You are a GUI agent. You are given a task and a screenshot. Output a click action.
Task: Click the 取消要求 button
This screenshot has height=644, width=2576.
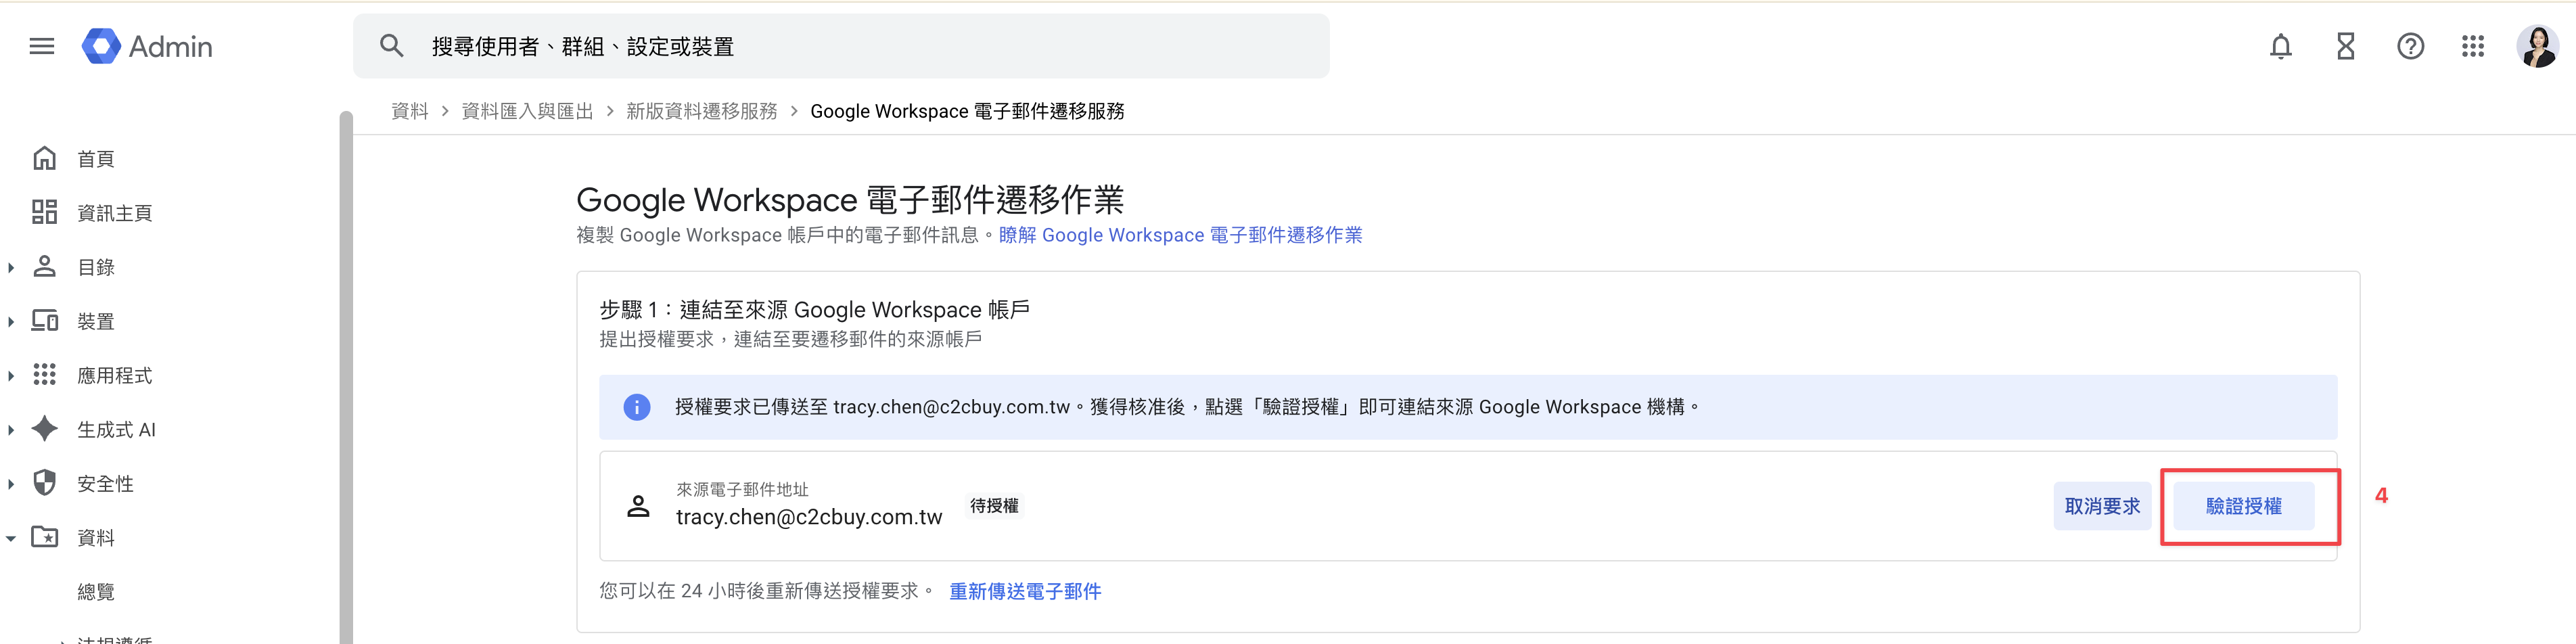pyautogui.click(x=2102, y=506)
